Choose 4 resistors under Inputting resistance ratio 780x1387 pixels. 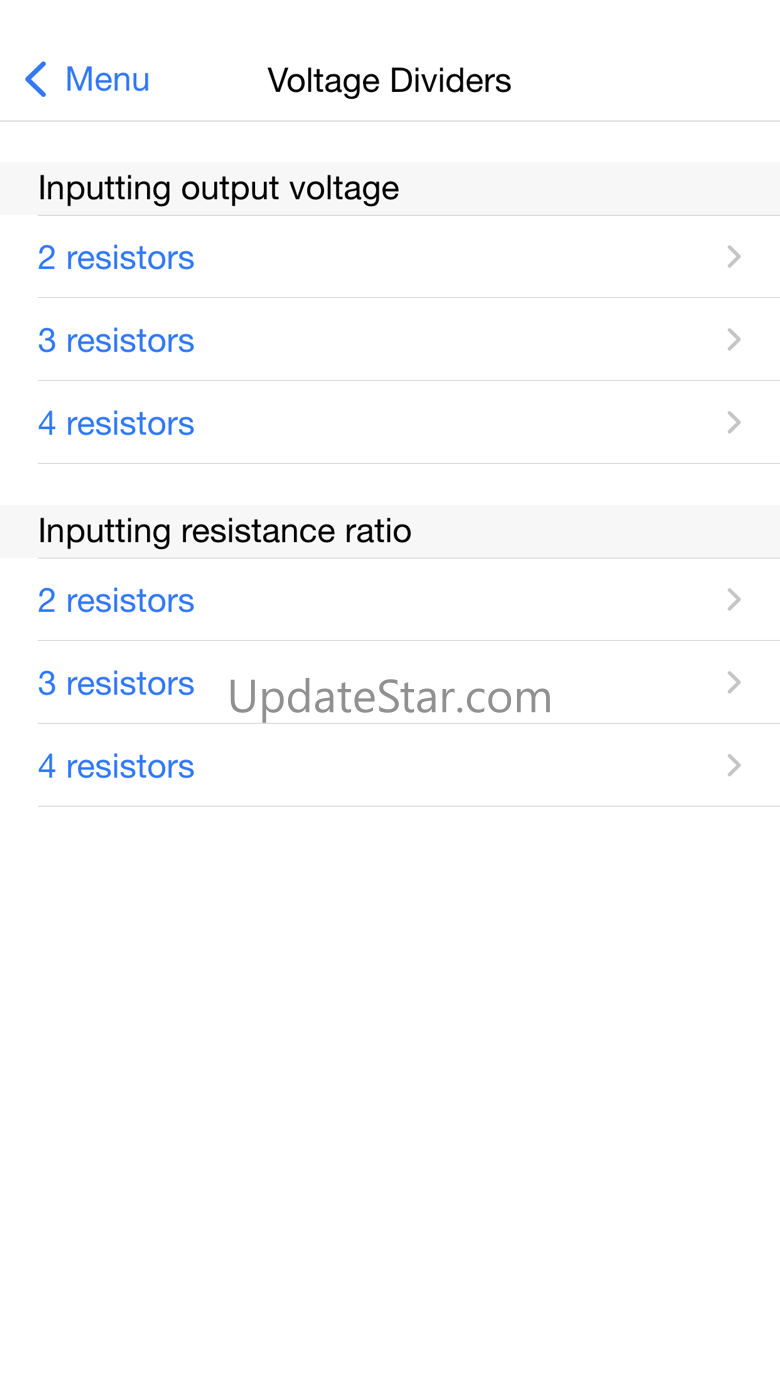(x=116, y=767)
